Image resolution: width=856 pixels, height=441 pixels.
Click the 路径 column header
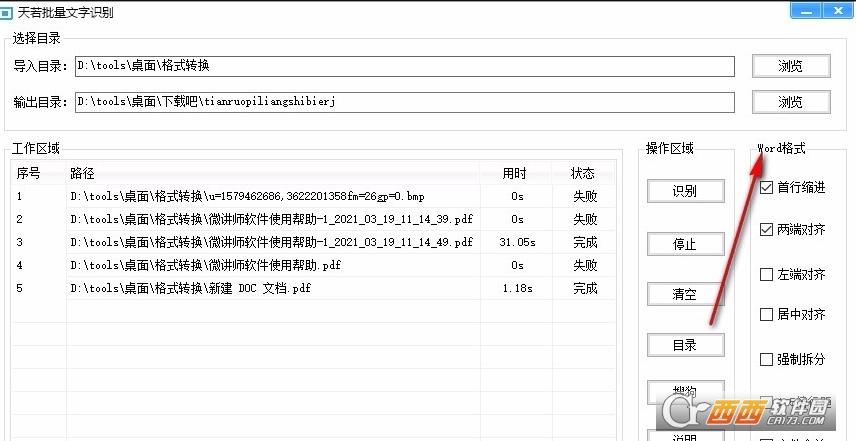point(273,174)
